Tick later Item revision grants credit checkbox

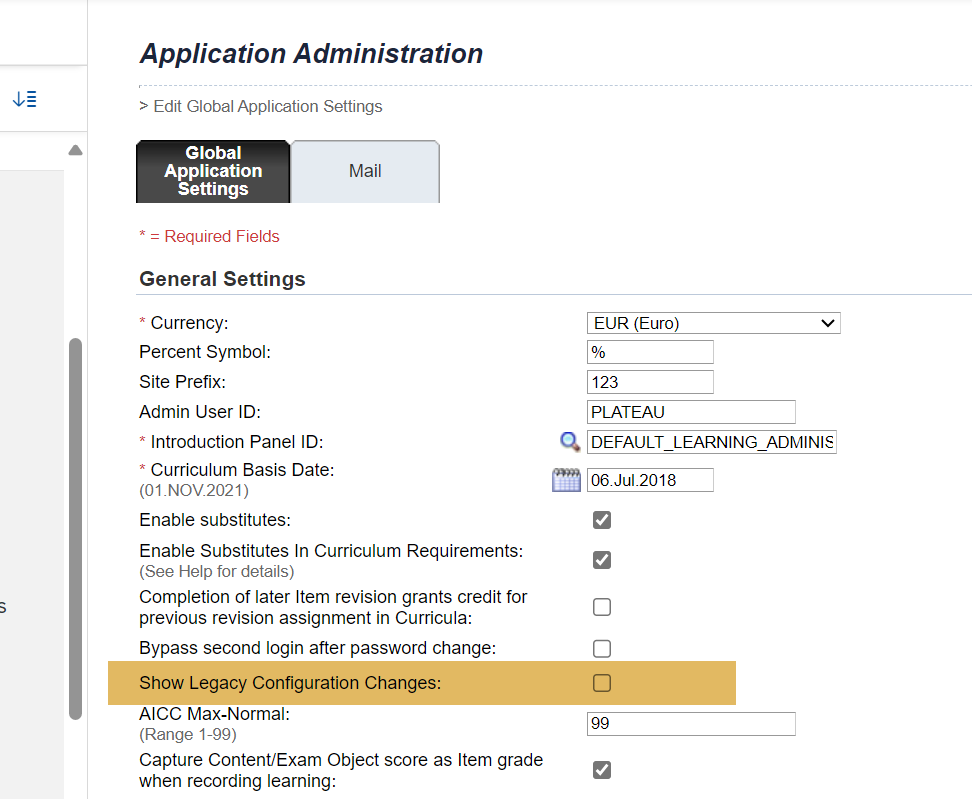[x=602, y=607]
